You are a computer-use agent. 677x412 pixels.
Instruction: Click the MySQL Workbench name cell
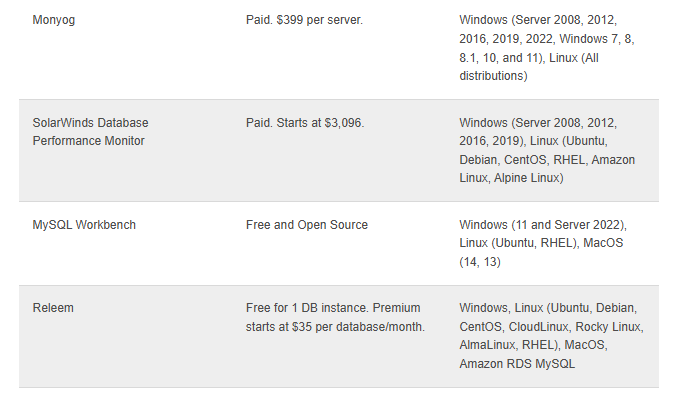coord(84,225)
